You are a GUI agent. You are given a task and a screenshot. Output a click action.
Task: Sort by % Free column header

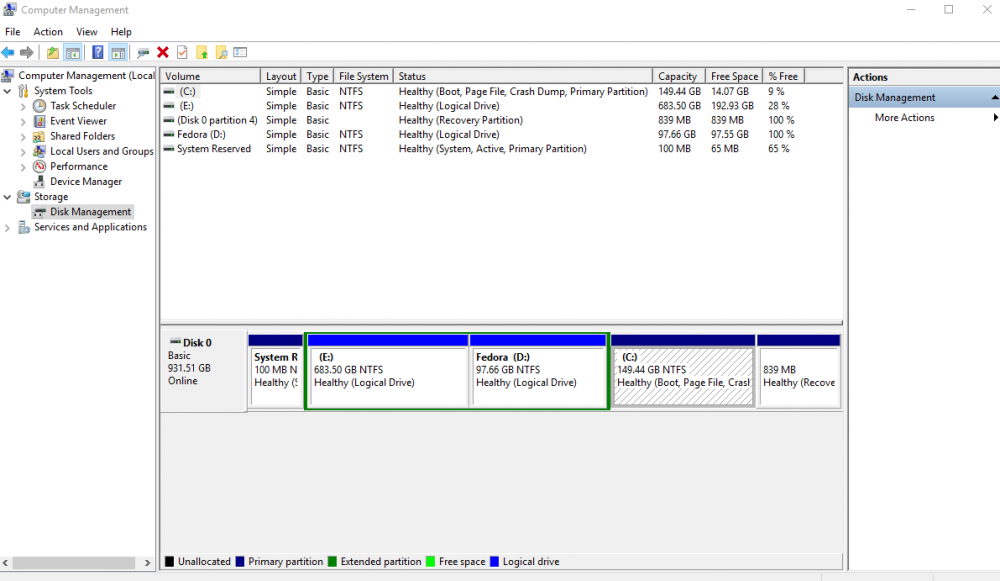tap(784, 76)
